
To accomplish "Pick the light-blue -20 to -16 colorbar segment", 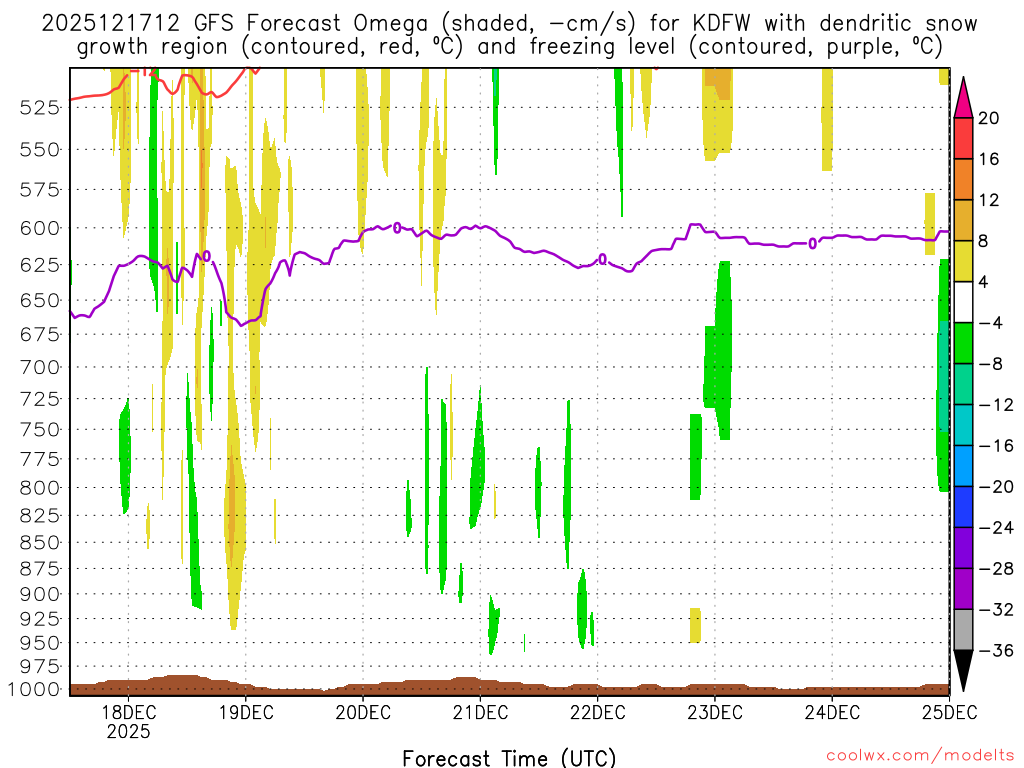I will tap(963, 466).
